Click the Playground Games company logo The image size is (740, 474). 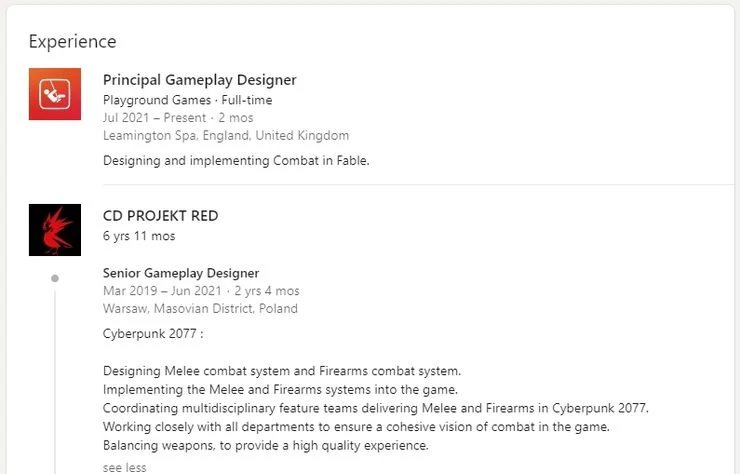(55, 94)
